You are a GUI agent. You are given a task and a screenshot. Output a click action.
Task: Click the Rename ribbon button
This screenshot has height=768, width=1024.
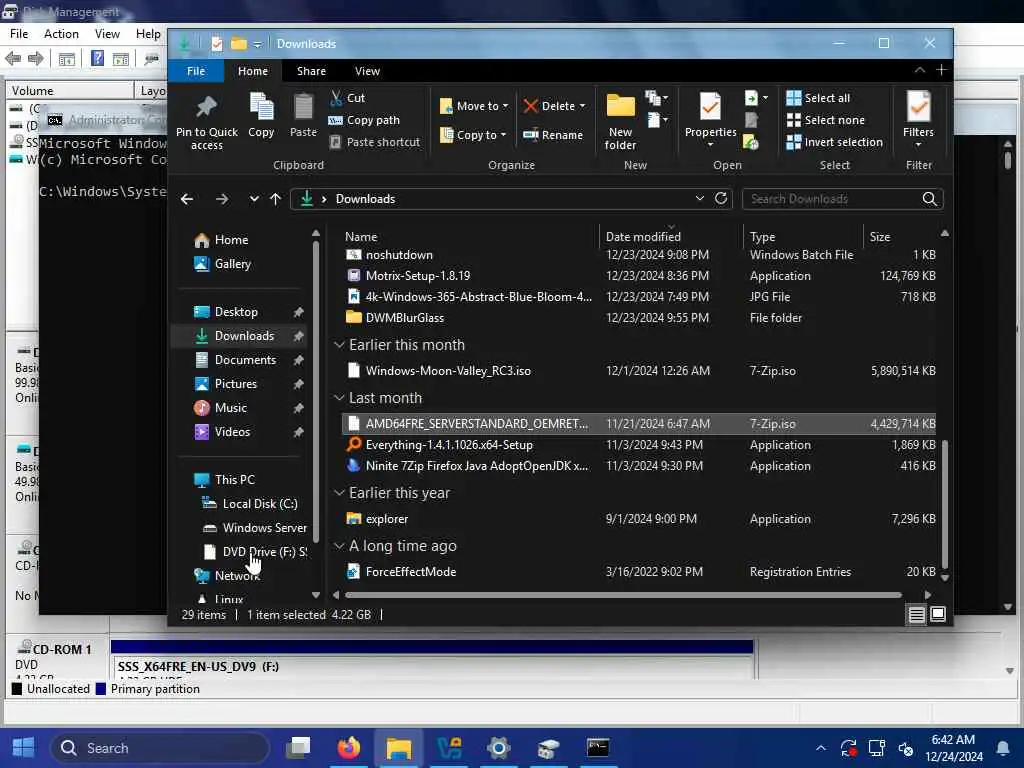(x=553, y=135)
